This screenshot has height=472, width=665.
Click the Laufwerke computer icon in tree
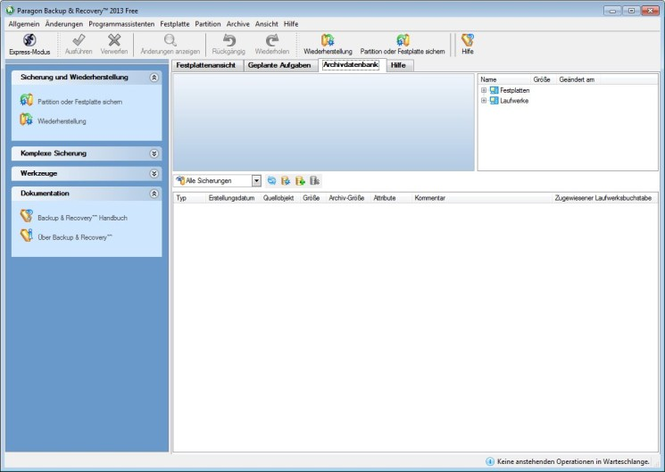(x=494, y=101)
